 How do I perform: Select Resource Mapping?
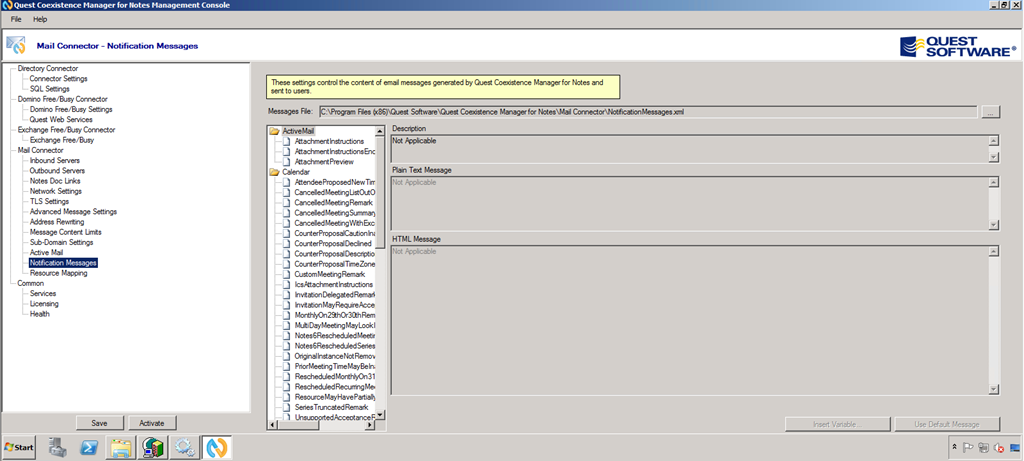pos(58,273)
